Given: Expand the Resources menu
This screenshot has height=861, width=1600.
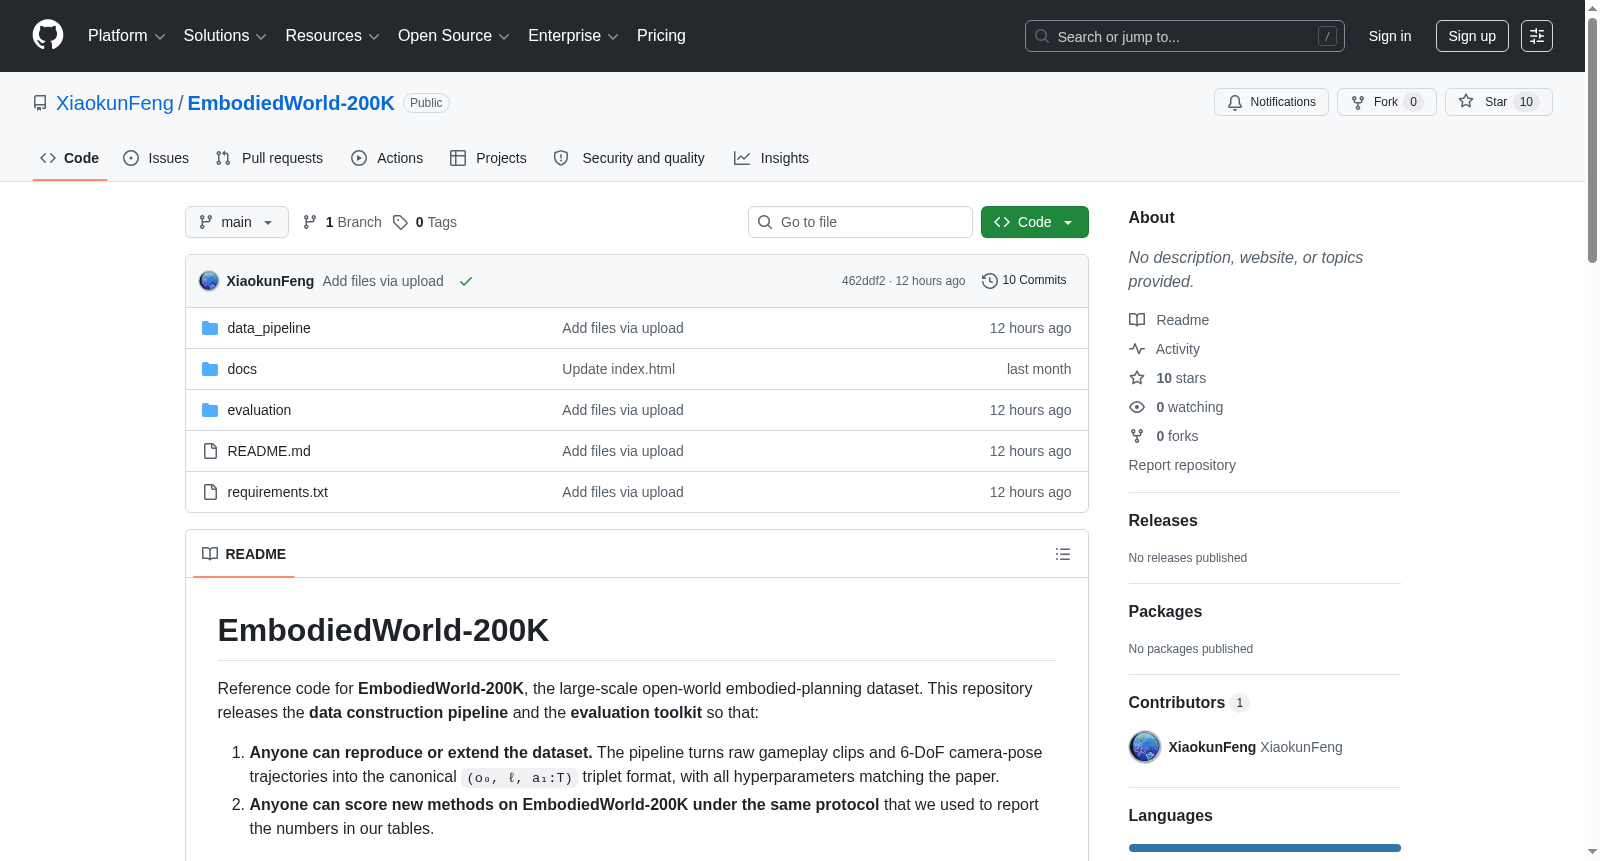Looking at the screenshot, I should [333, 36].
